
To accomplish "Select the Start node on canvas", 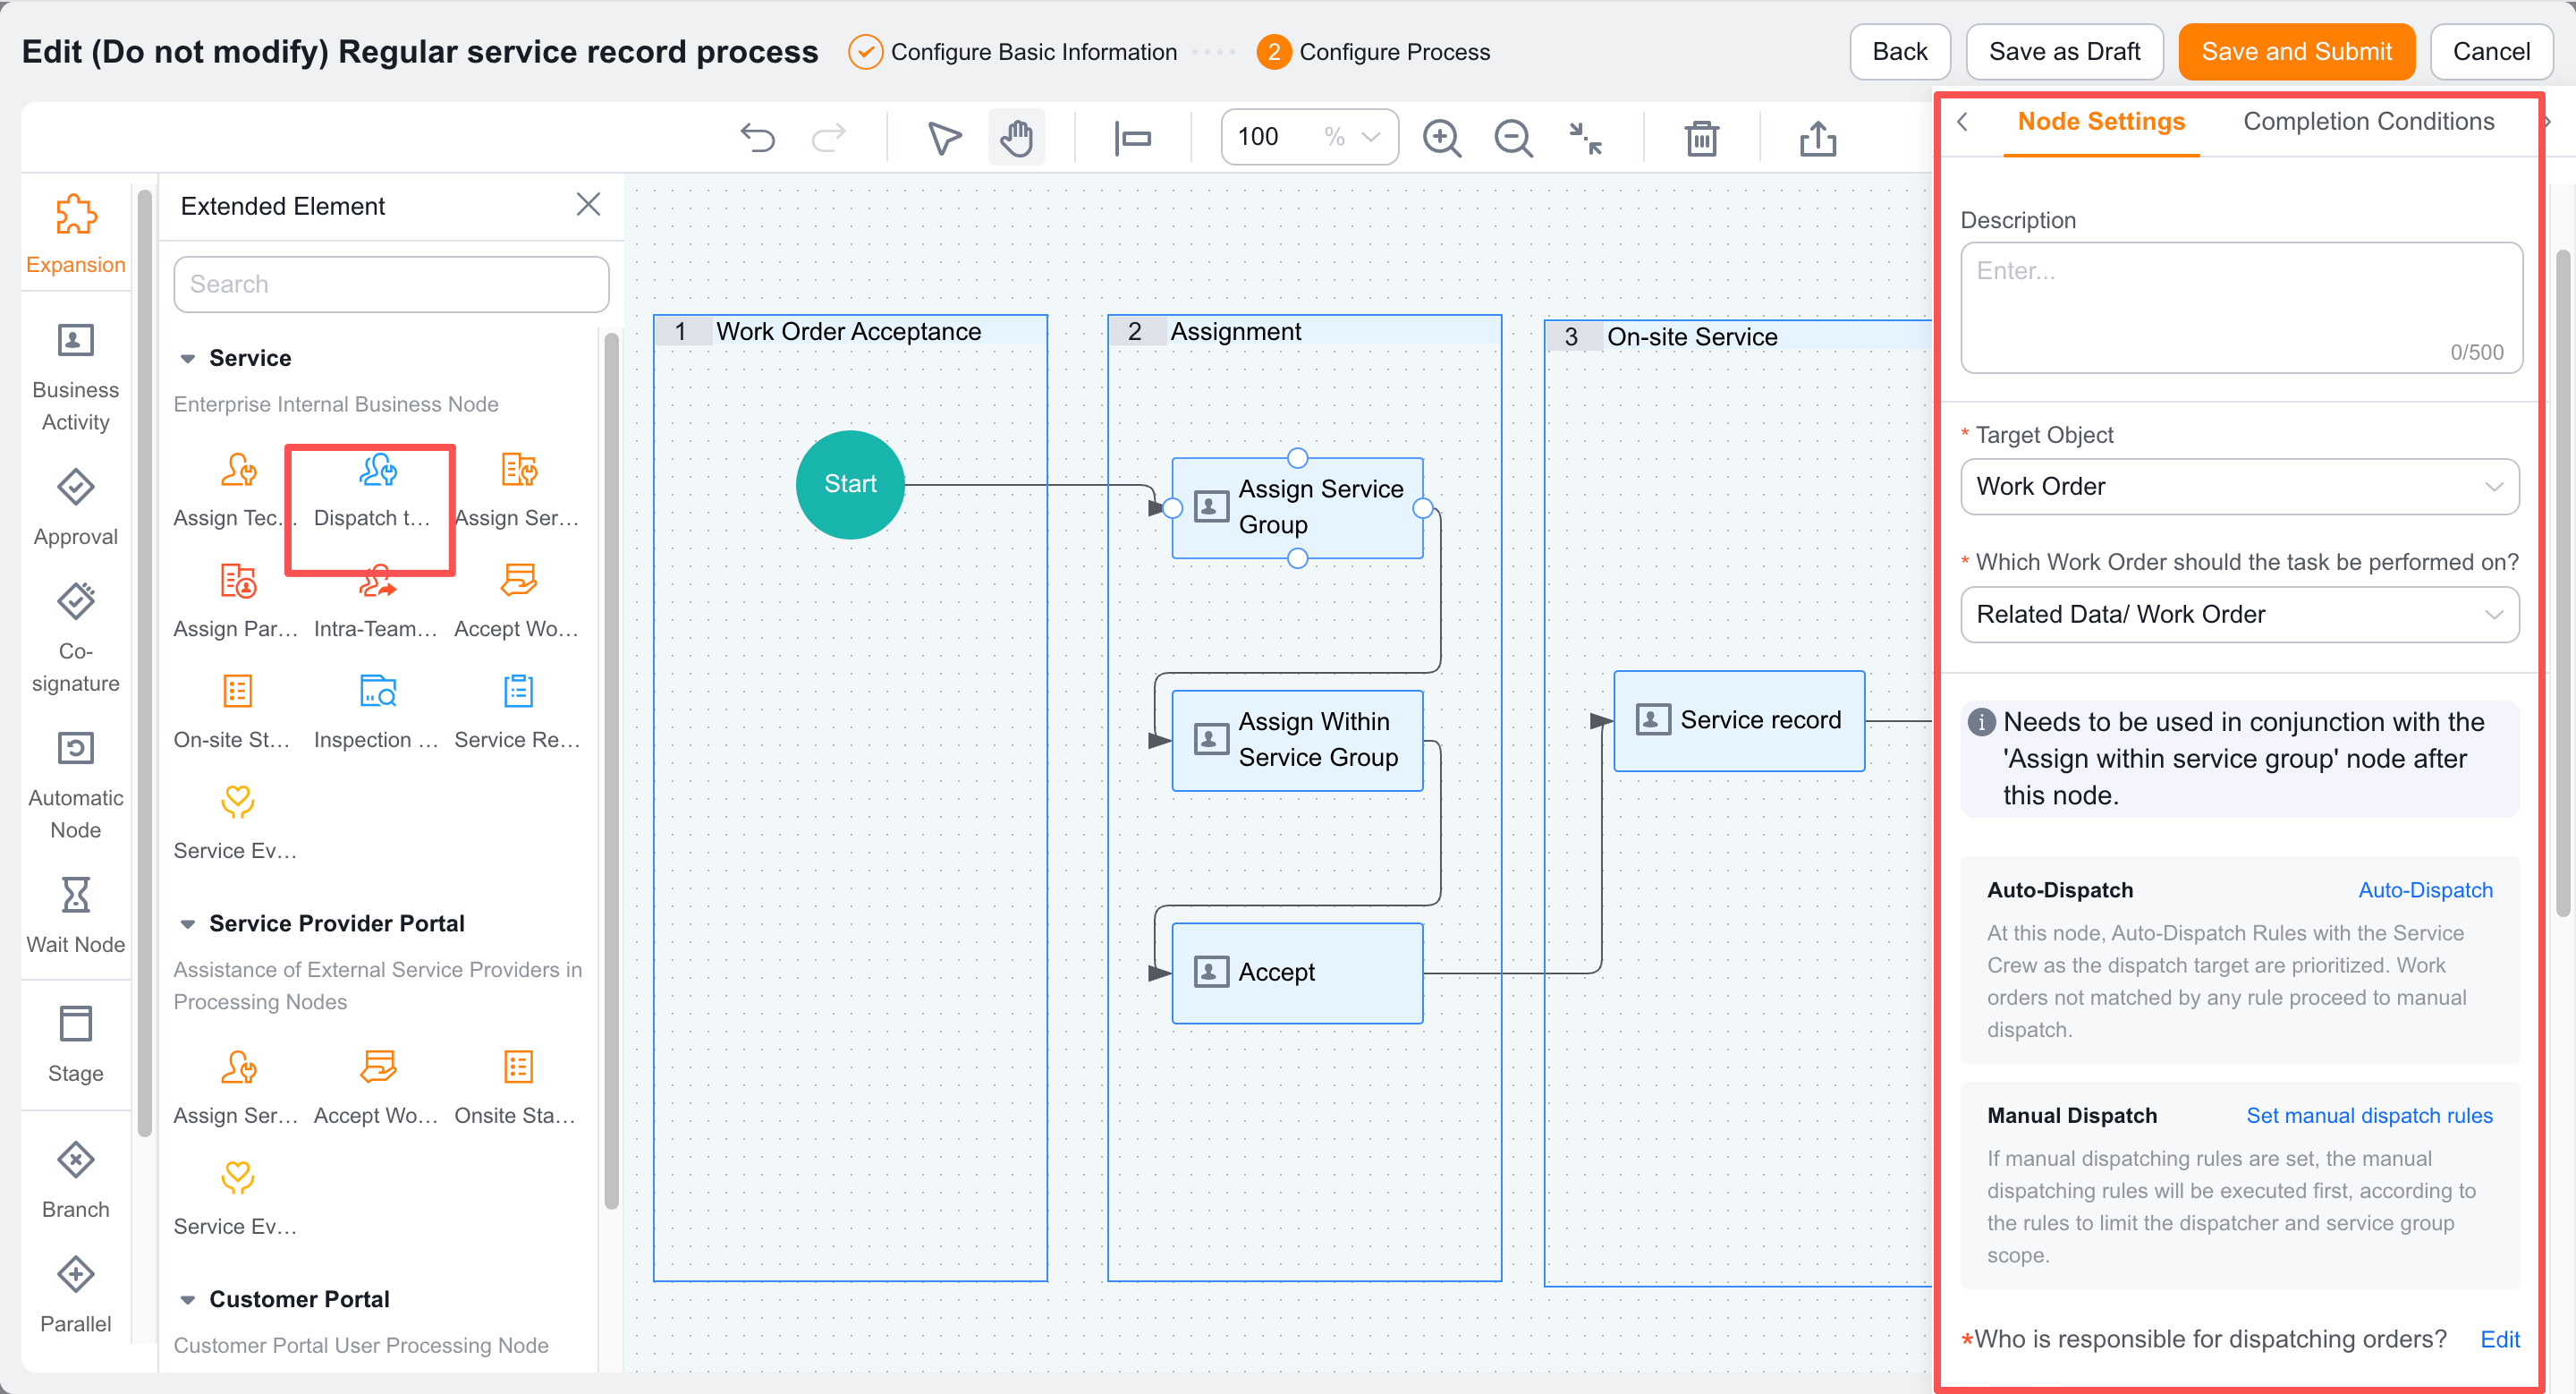I will point(850,484).
